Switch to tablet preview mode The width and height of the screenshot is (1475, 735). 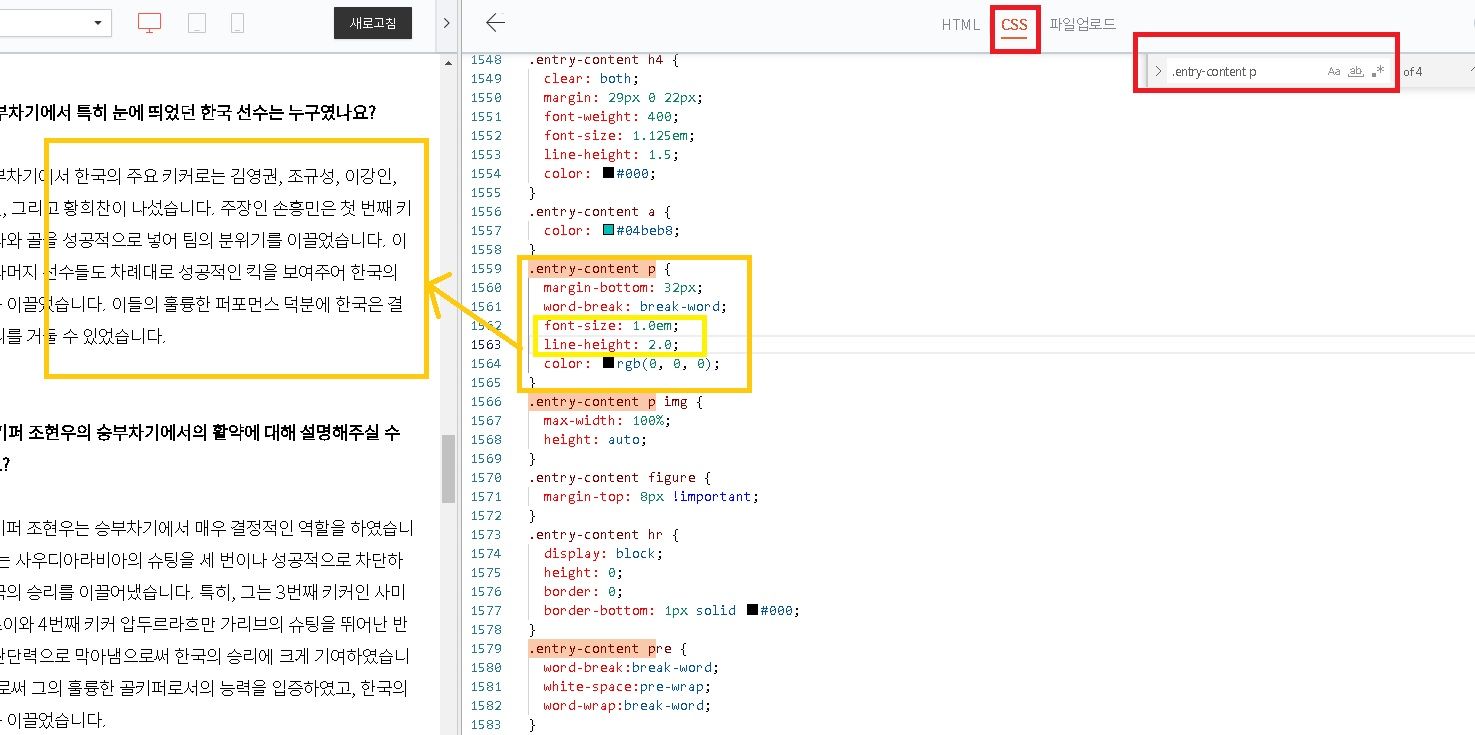(196, 22)
